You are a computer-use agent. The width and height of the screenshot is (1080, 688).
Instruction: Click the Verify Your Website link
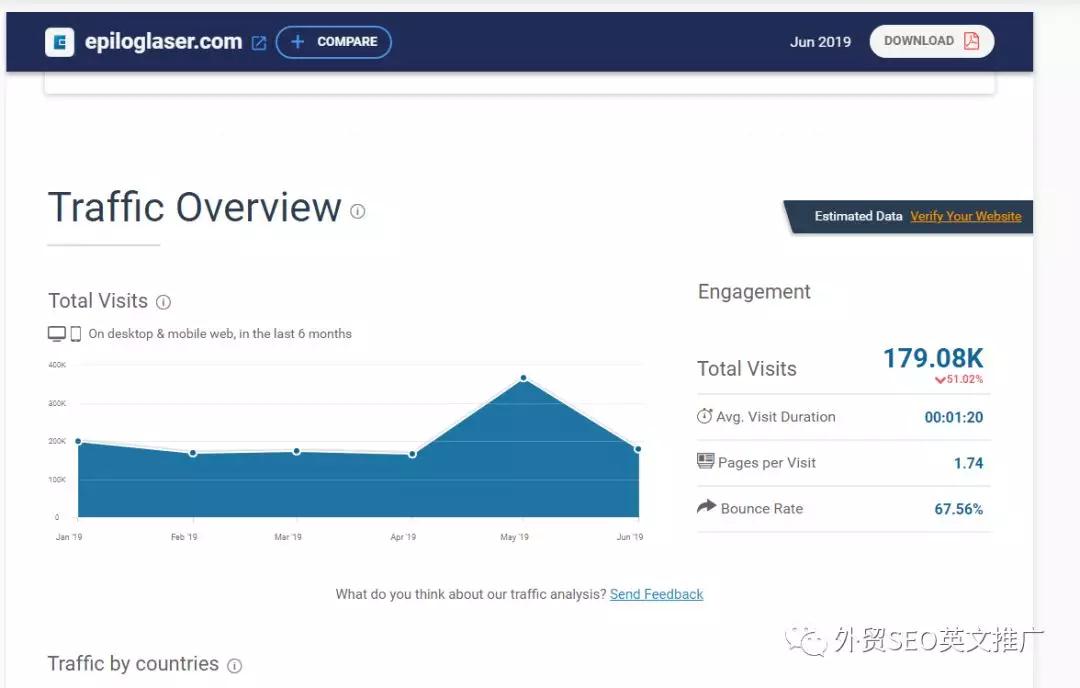(965, 216)
